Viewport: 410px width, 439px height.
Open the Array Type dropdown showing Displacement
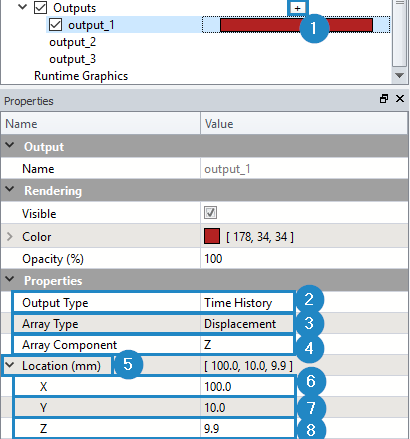[247, 324]
